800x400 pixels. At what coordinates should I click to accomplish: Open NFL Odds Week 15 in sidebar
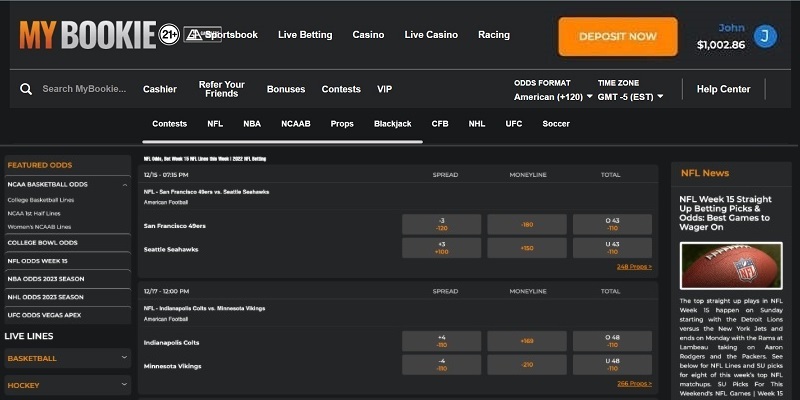coord(66,260)
